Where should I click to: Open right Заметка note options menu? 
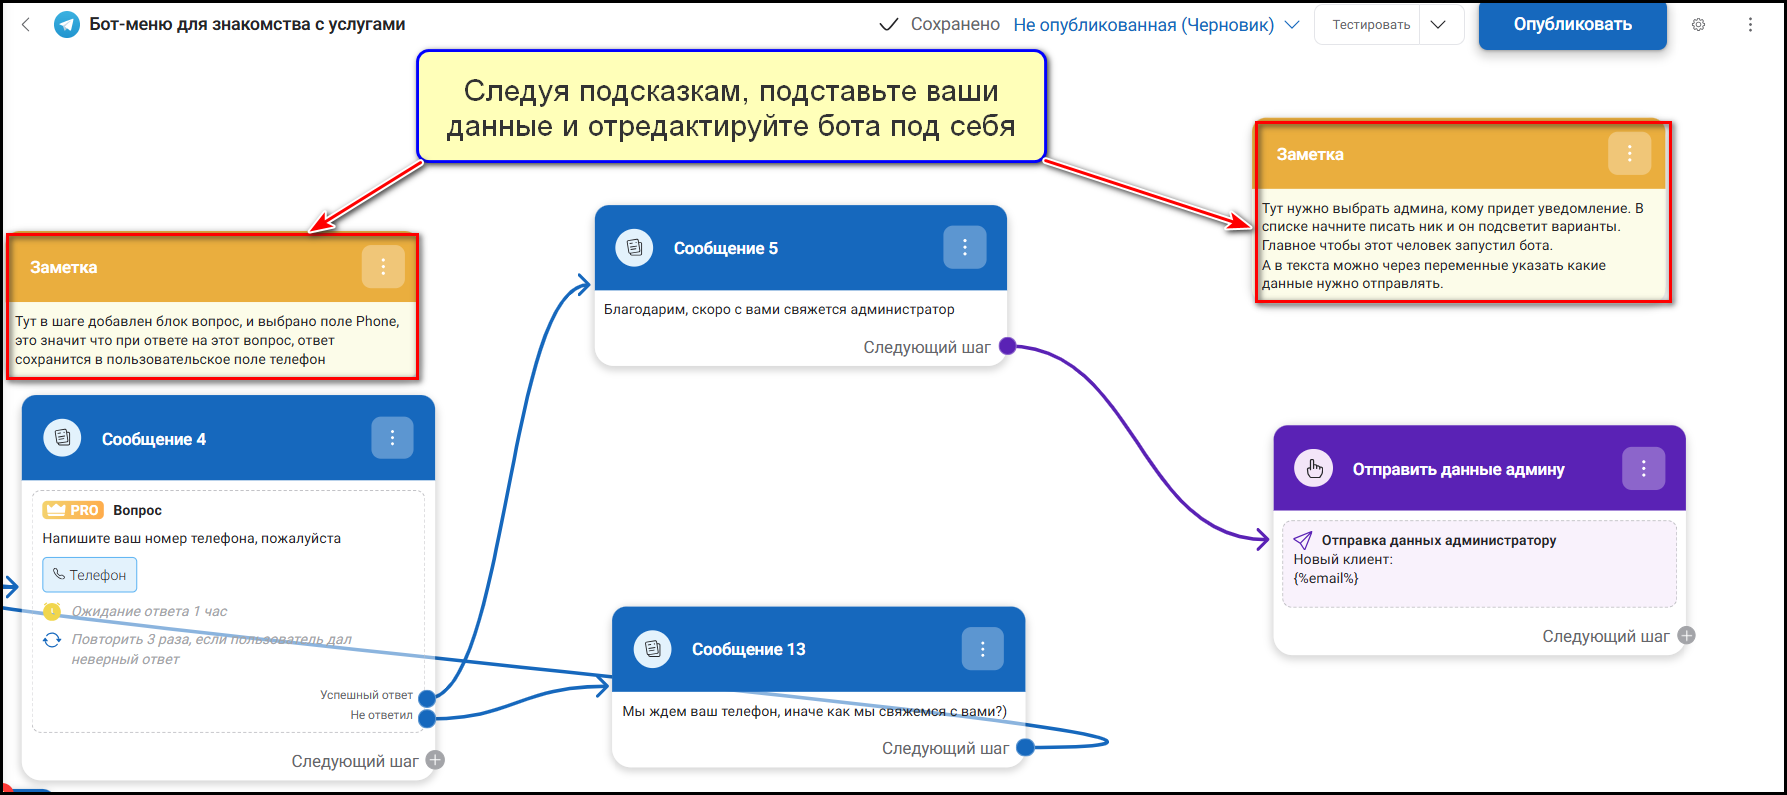click(x=1629, y=154)
